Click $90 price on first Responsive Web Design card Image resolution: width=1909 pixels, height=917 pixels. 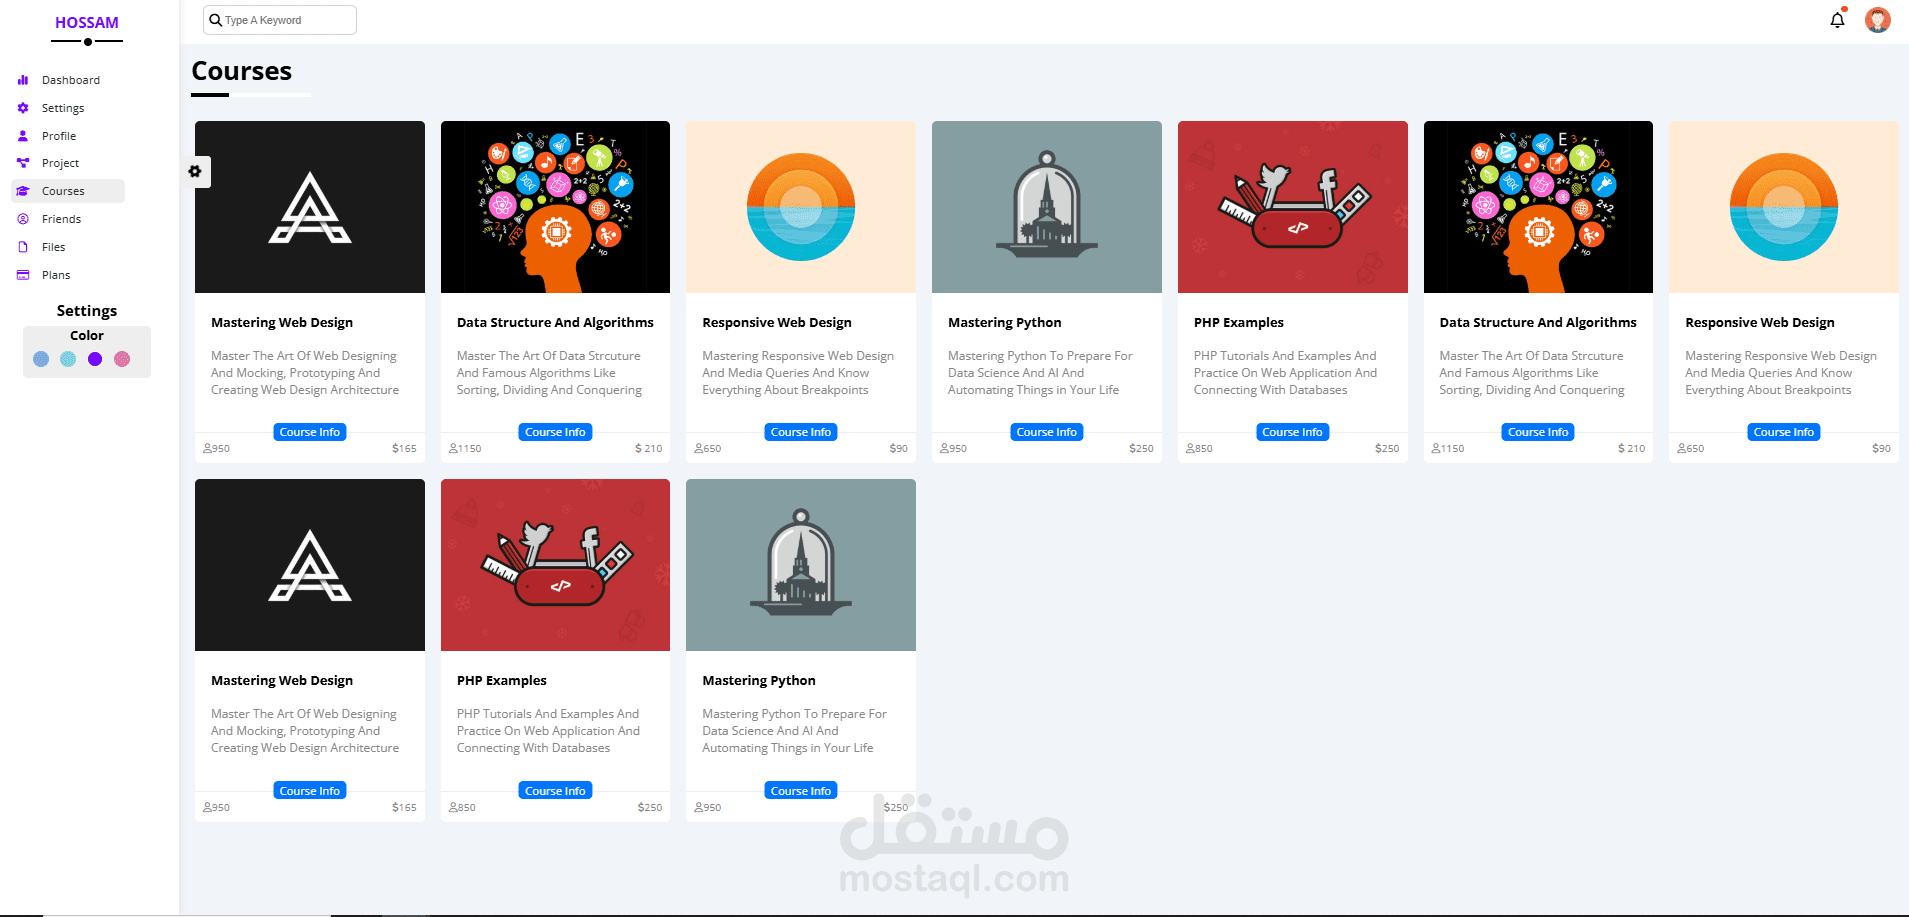[x=899, y=449]
